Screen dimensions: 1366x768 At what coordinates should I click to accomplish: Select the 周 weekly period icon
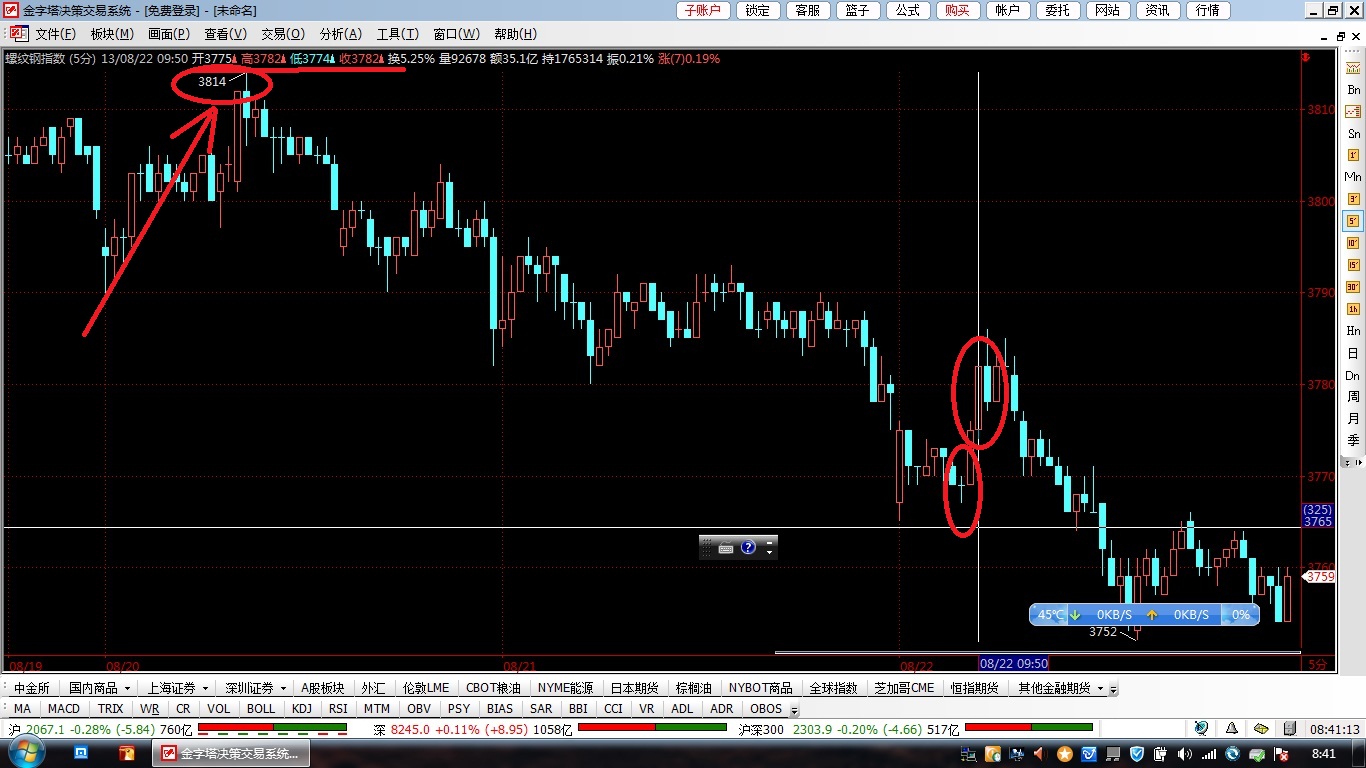click(1353, 397)
